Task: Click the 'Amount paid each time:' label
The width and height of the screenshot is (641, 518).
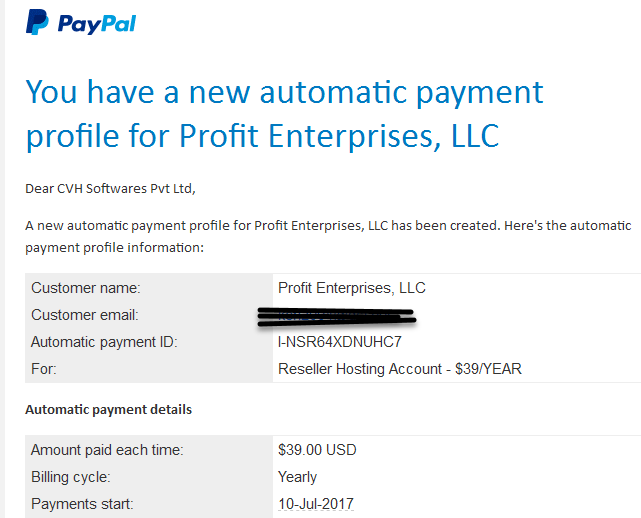Action: point(107,450)
